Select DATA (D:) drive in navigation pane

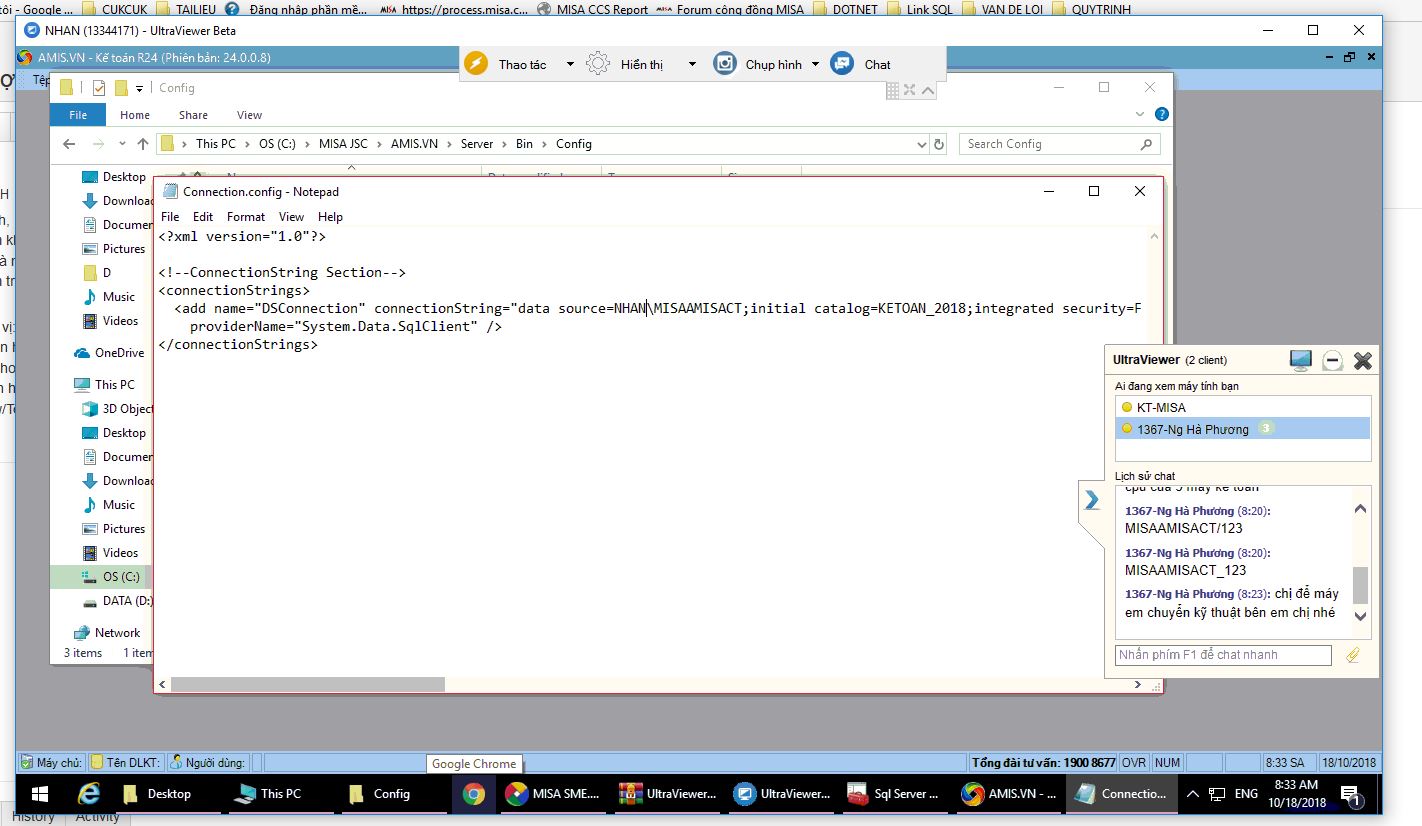tap(118, 601)
